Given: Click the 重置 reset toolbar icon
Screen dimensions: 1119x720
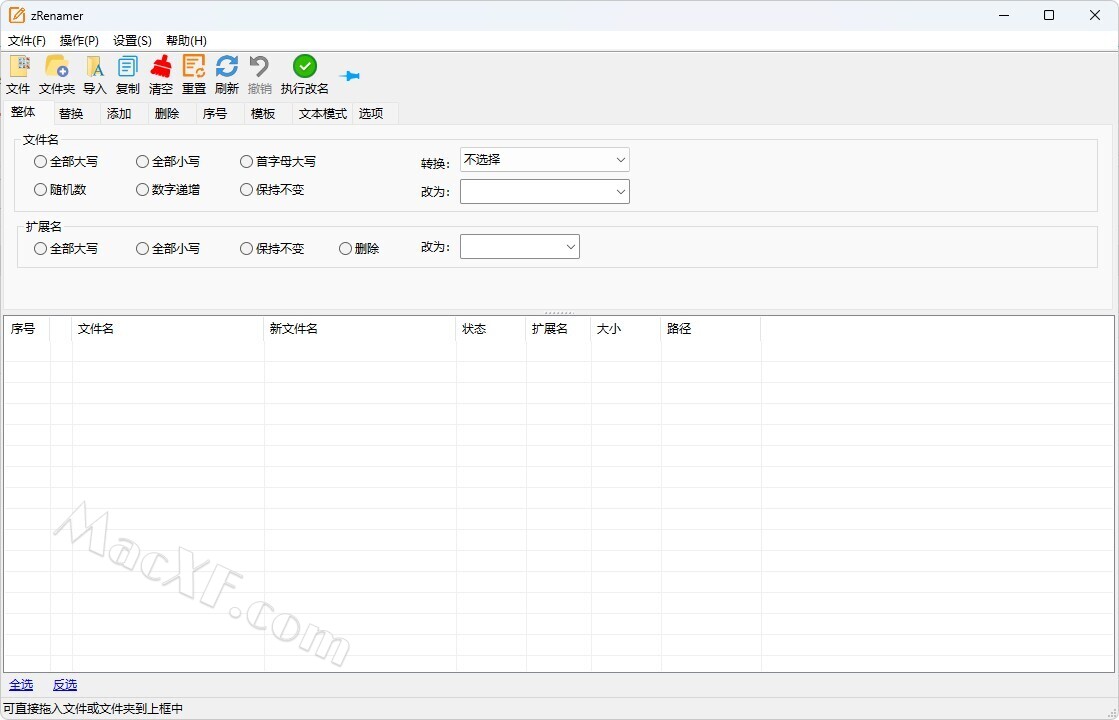Looking at the screenshot, I should click(x=194, y=67).
